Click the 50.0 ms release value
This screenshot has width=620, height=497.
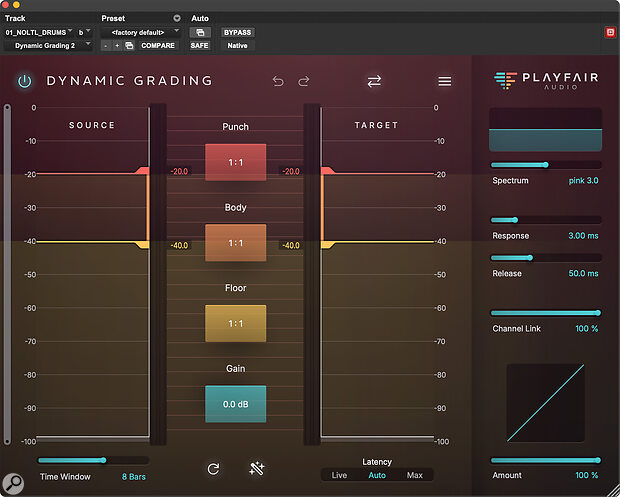pos(583,274)
